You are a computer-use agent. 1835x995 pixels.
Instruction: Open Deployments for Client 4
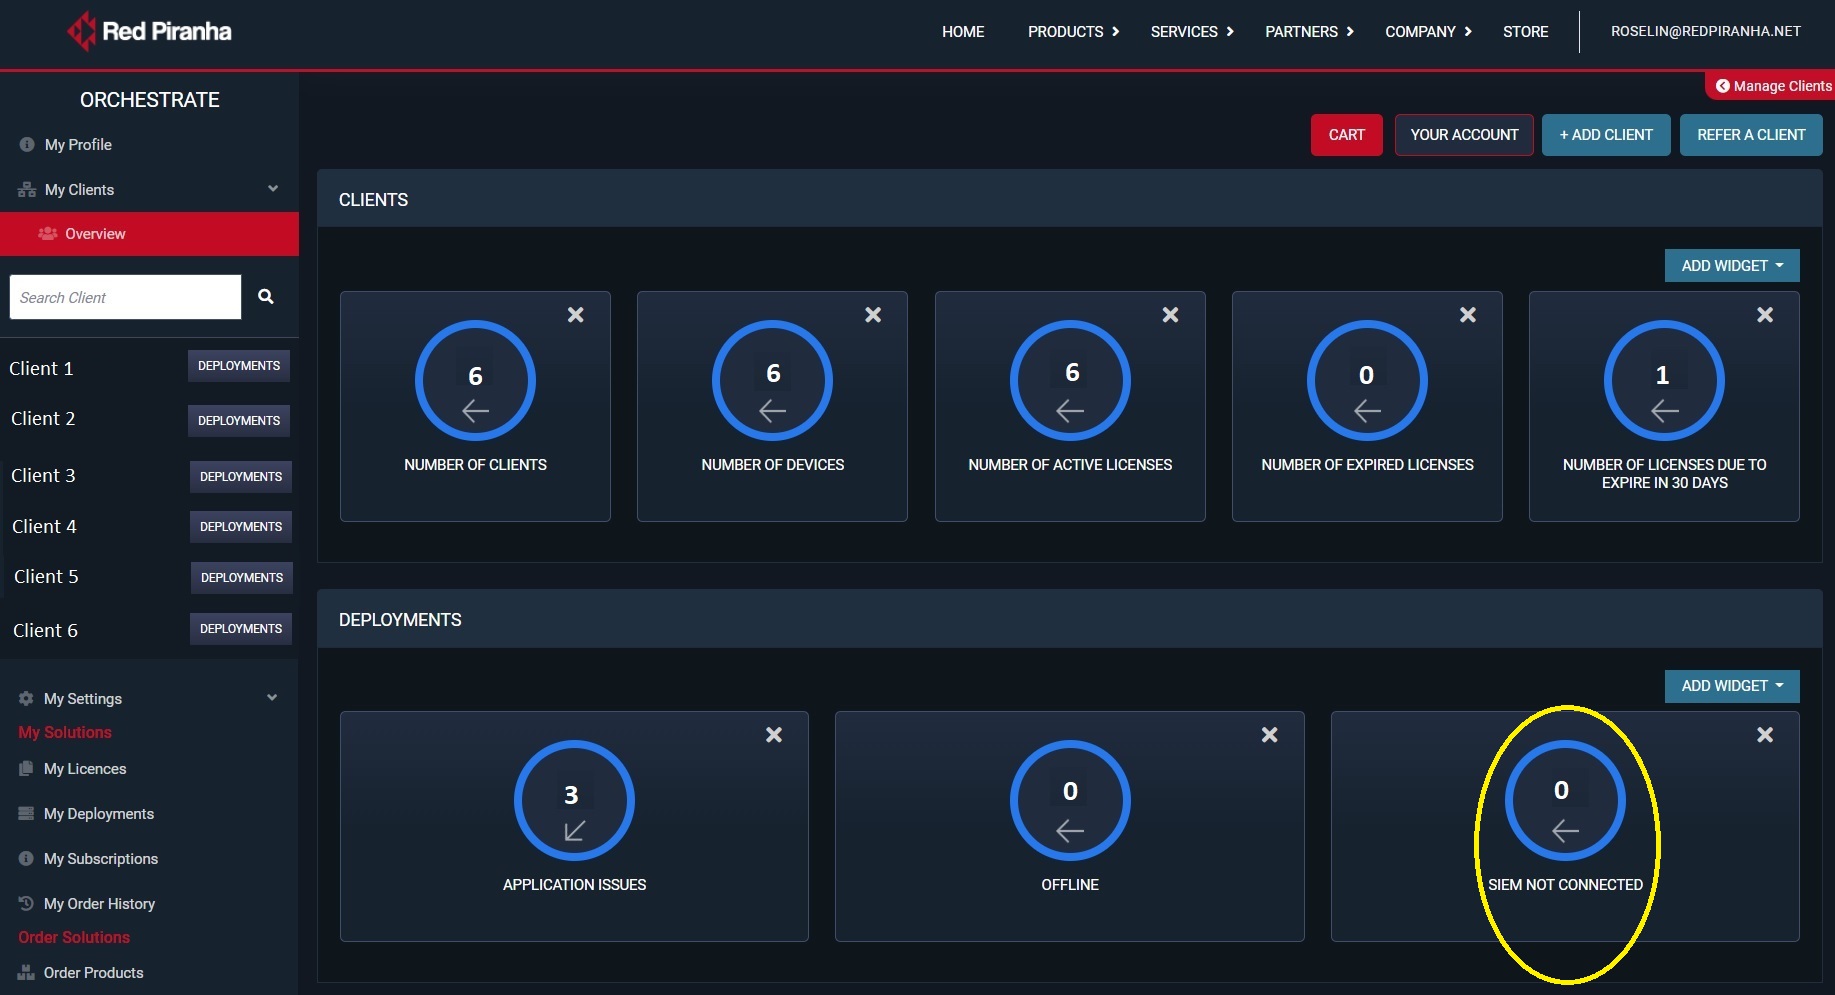pyautogui.click(x=241, y=527)
